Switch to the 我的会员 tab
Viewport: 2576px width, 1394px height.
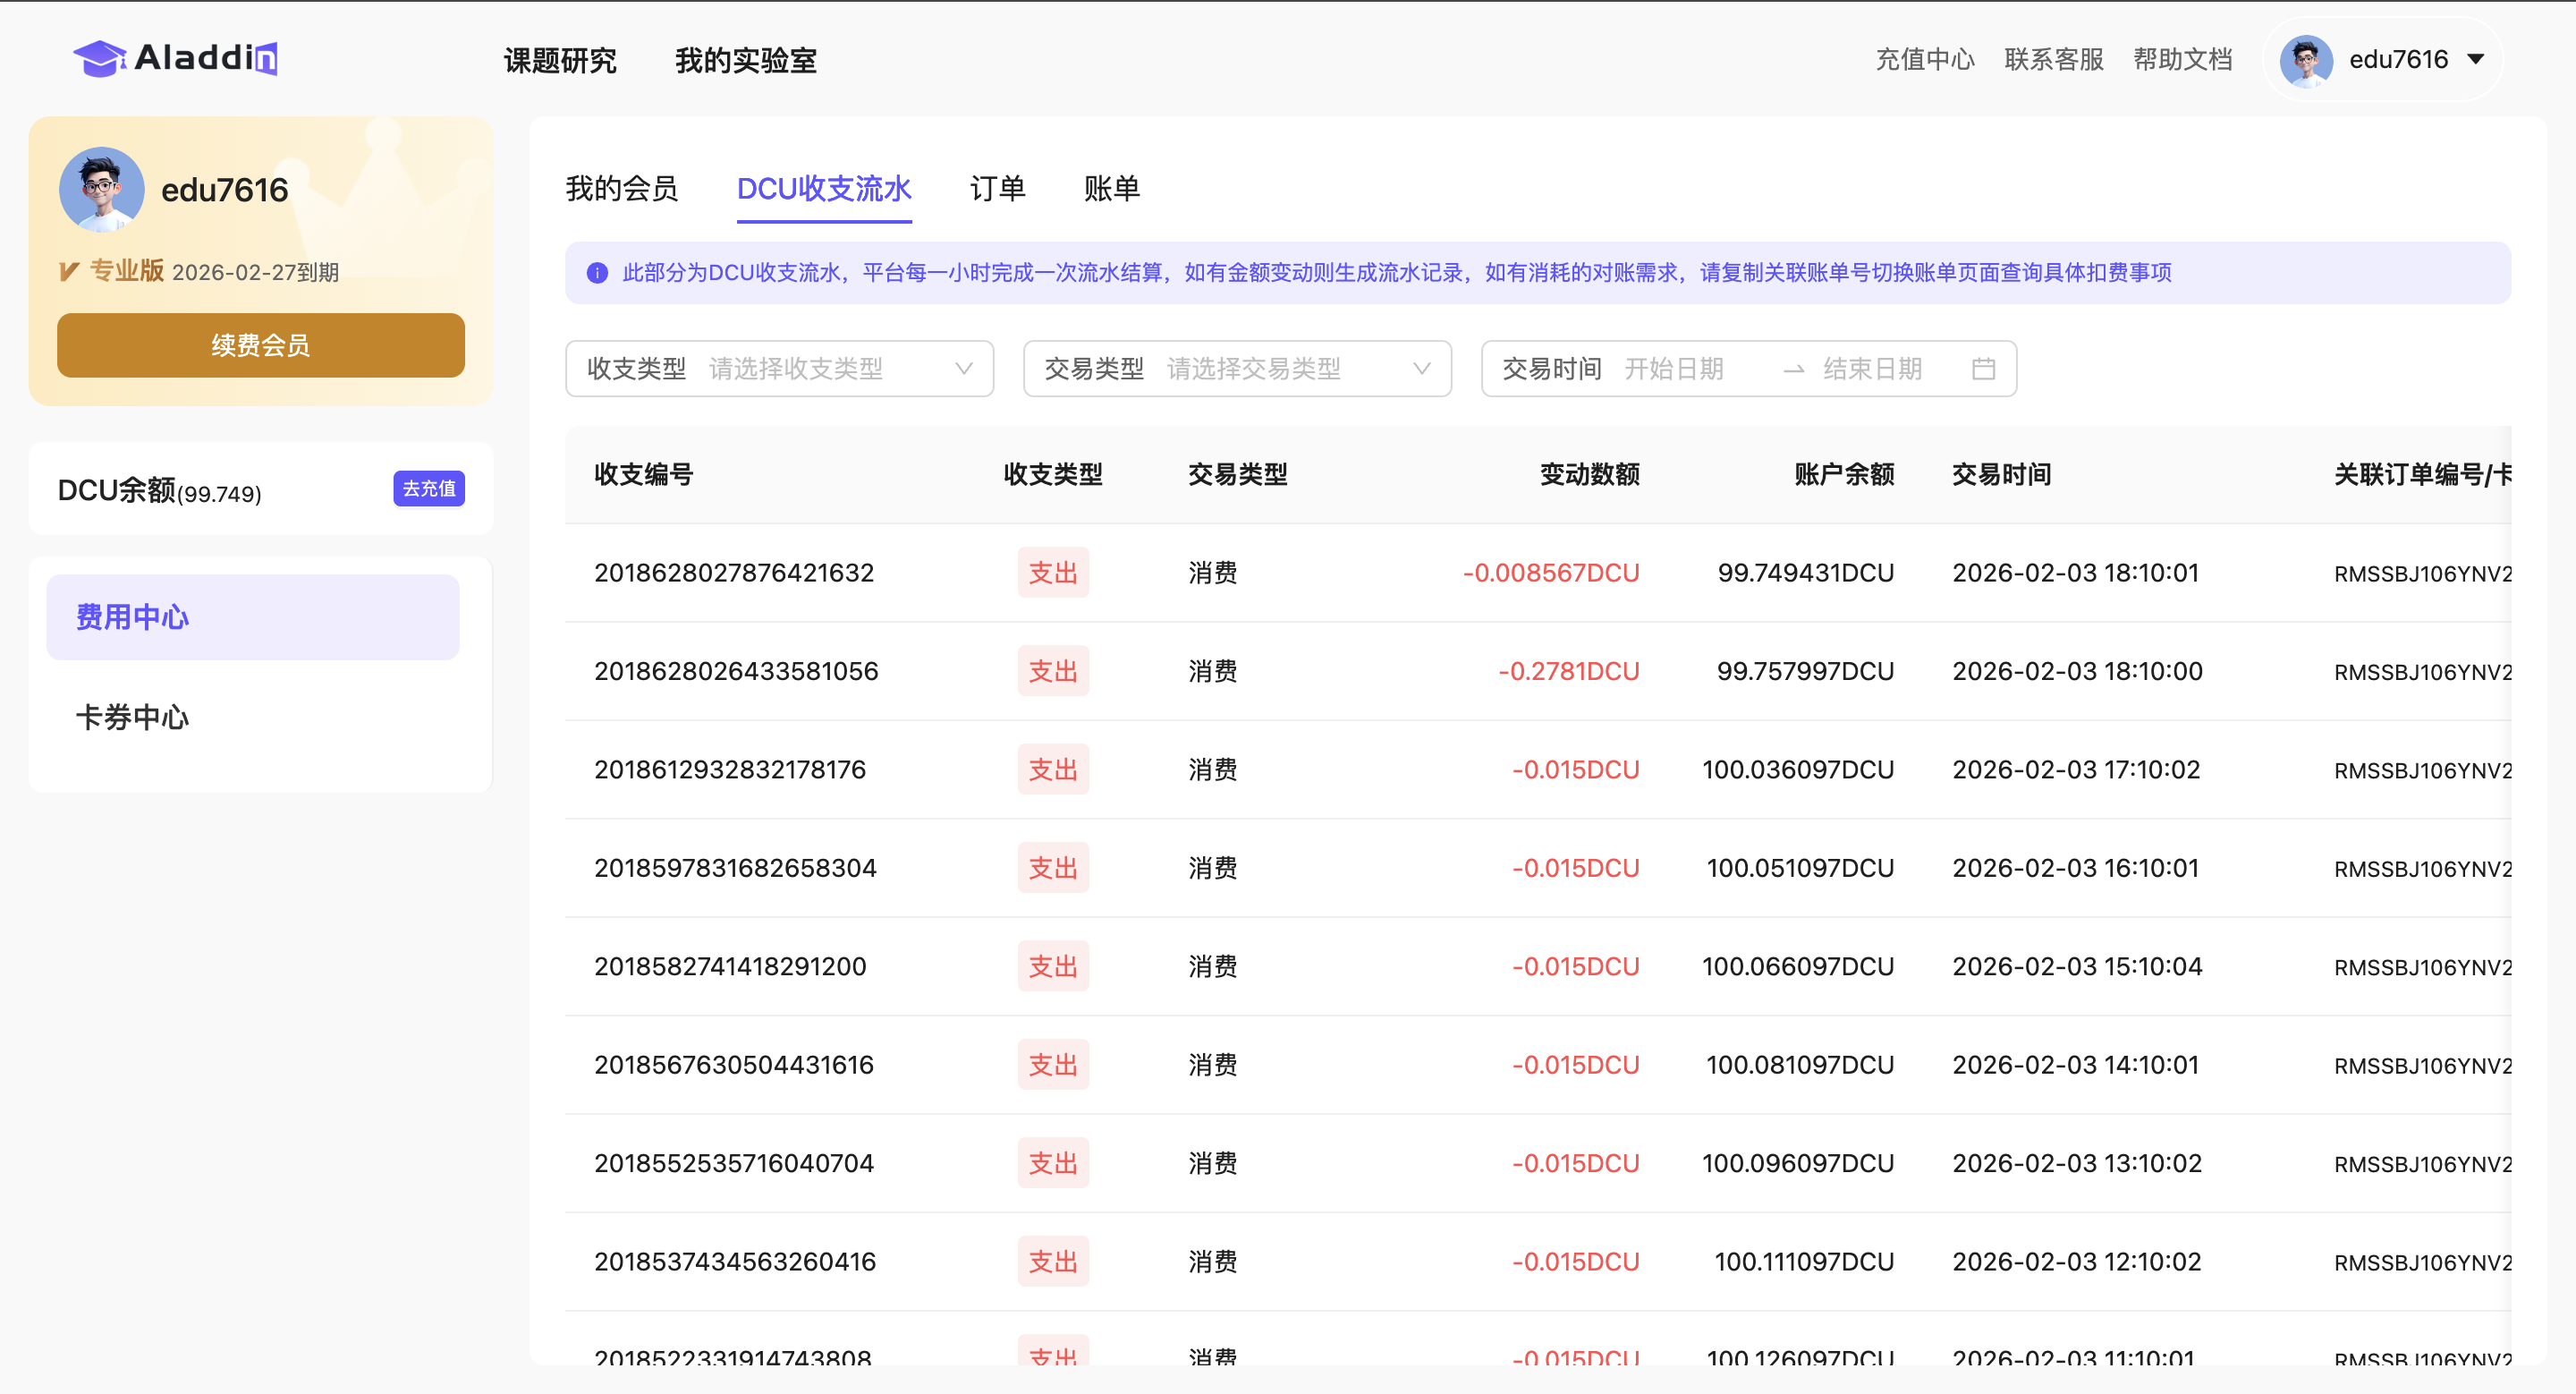pos(621,189)
